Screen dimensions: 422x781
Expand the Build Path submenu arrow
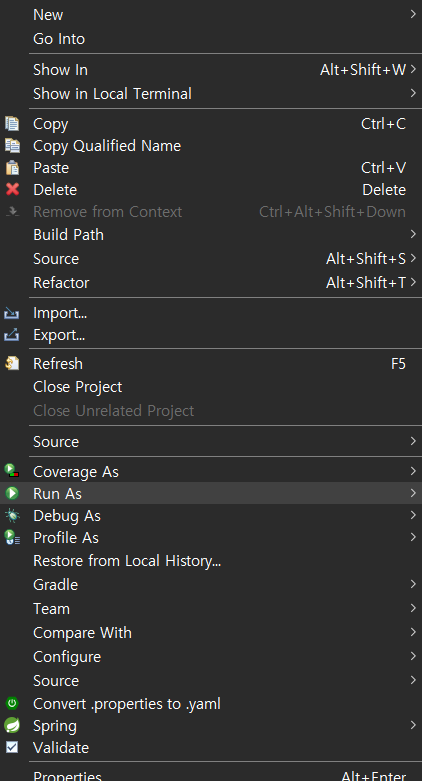pos(413,234)
